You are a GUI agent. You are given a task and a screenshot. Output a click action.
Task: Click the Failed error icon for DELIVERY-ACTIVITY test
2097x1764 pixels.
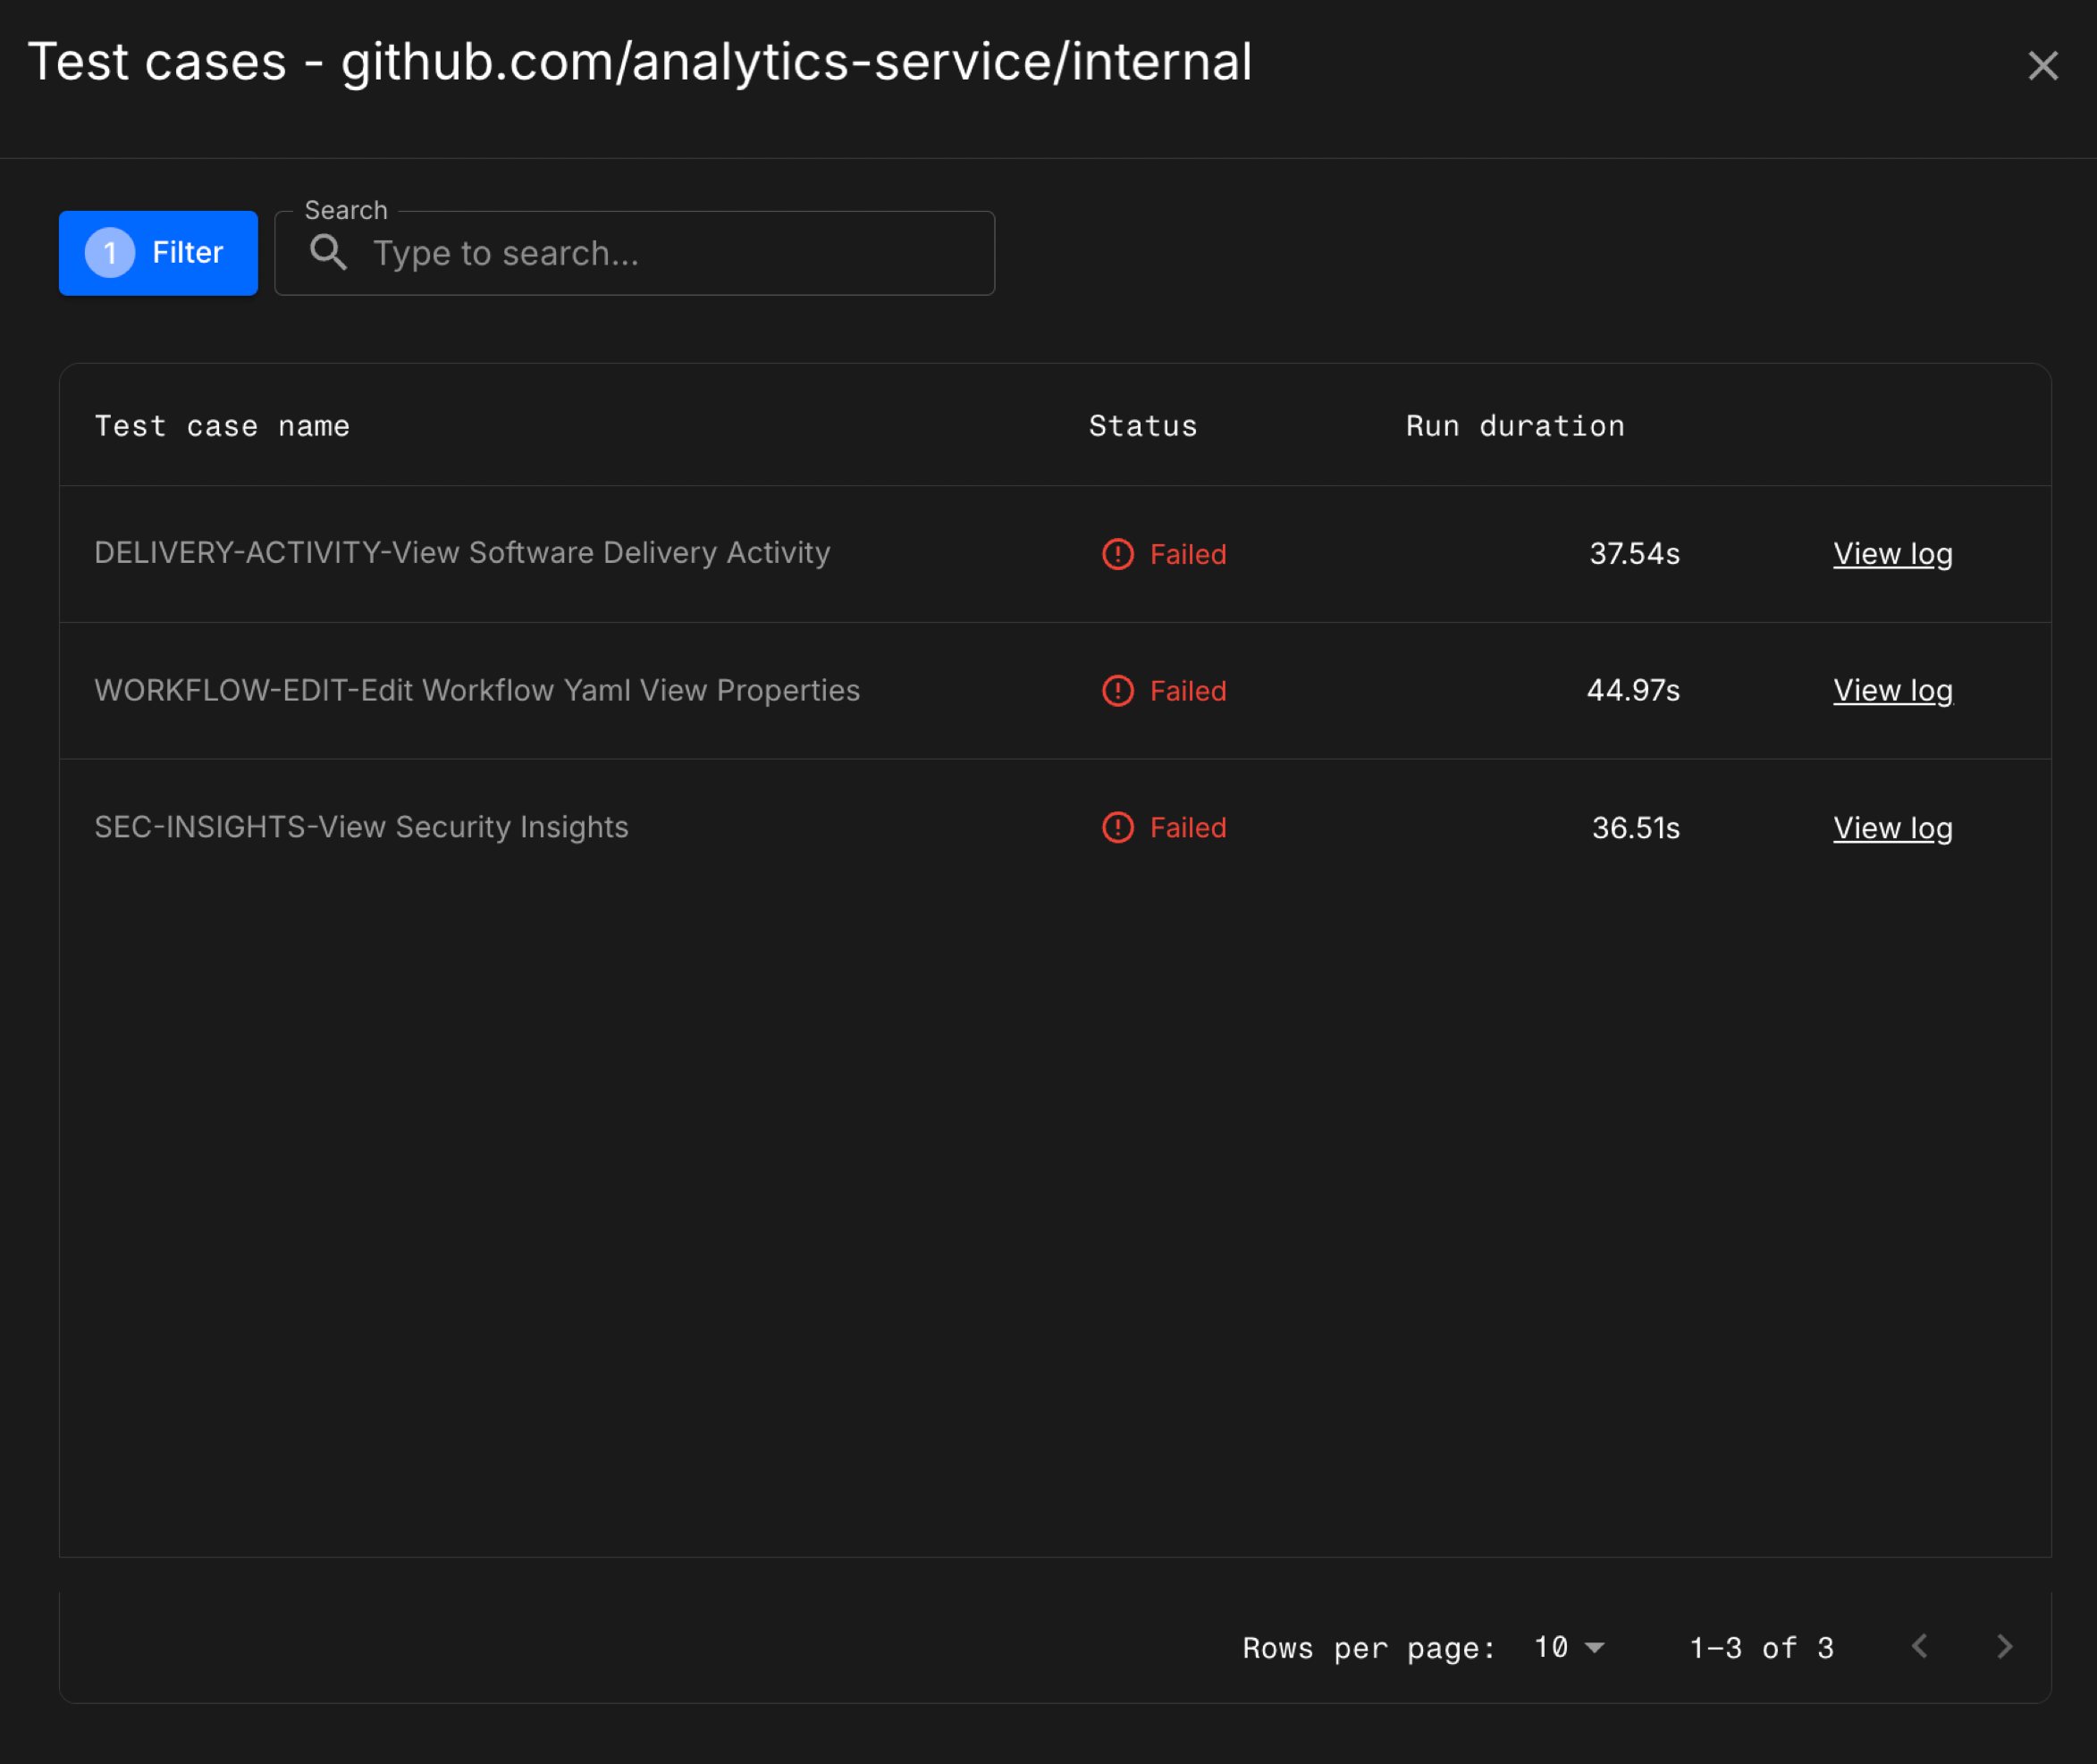pyautogui.click(x=1117, y=554)
